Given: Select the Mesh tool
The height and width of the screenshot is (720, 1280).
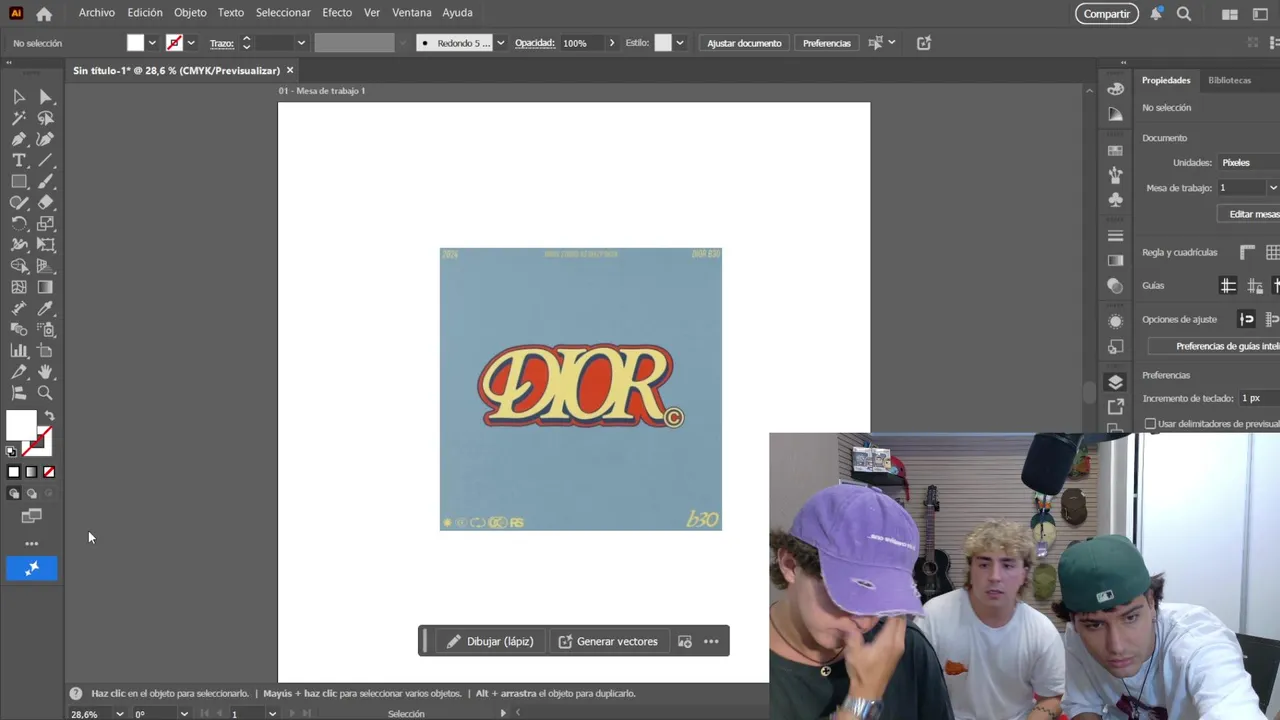Looking at the screenshot, I should (x=19, y=287).
